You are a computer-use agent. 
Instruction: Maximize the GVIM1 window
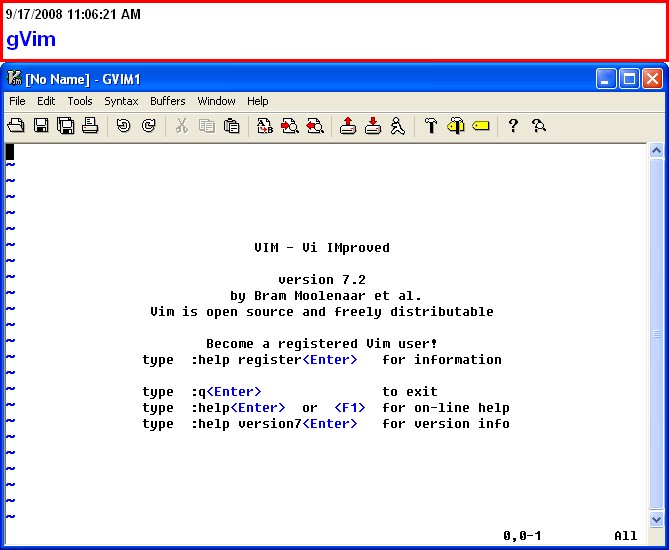click(x=629, y=79)
